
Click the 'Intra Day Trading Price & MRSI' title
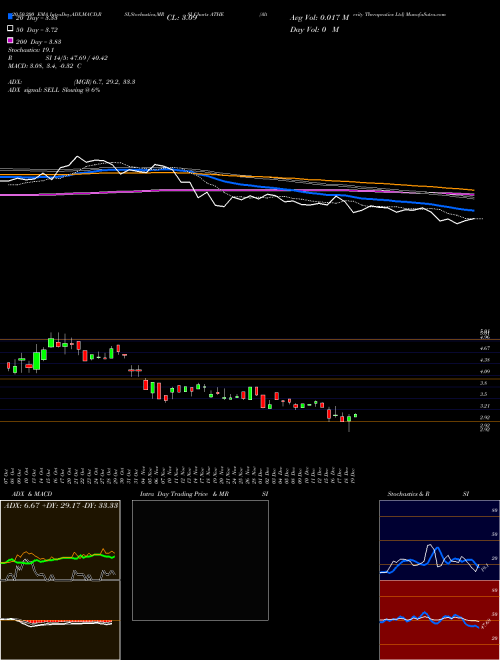tap(204, 494)
